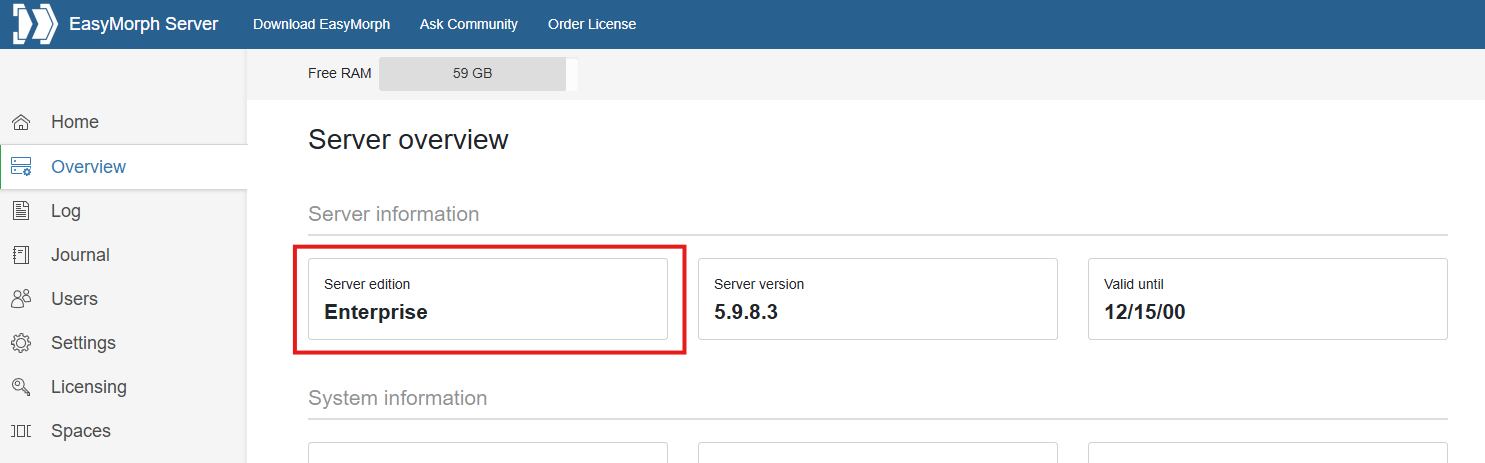
Task: Open the Settings gear icon
Action: [x=21, y=343]
